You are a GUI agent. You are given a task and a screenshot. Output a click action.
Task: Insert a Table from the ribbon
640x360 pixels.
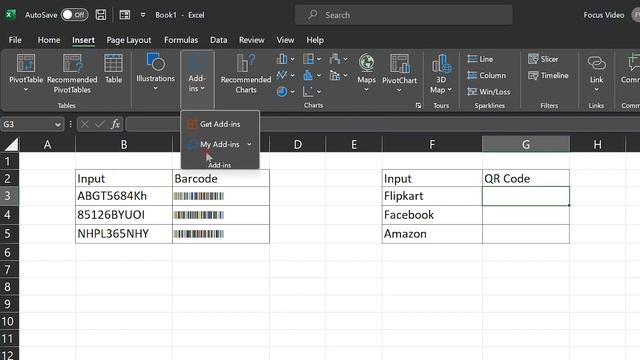(x=113, y=69)
